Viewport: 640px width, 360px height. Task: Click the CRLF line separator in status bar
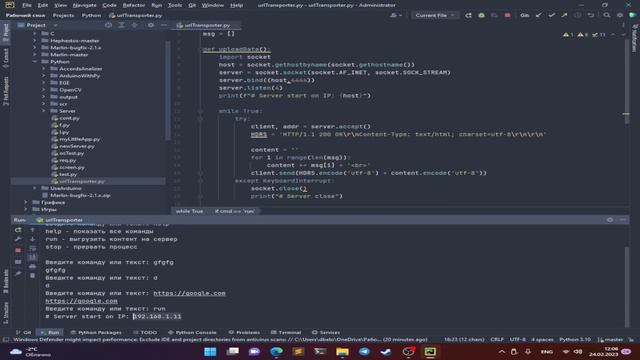tap(497, 339)
